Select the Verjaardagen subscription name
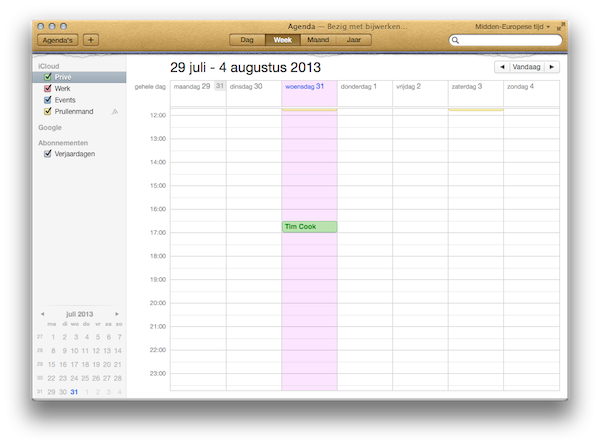The height and width of the screenshot is (446, 600). (75, 154)
